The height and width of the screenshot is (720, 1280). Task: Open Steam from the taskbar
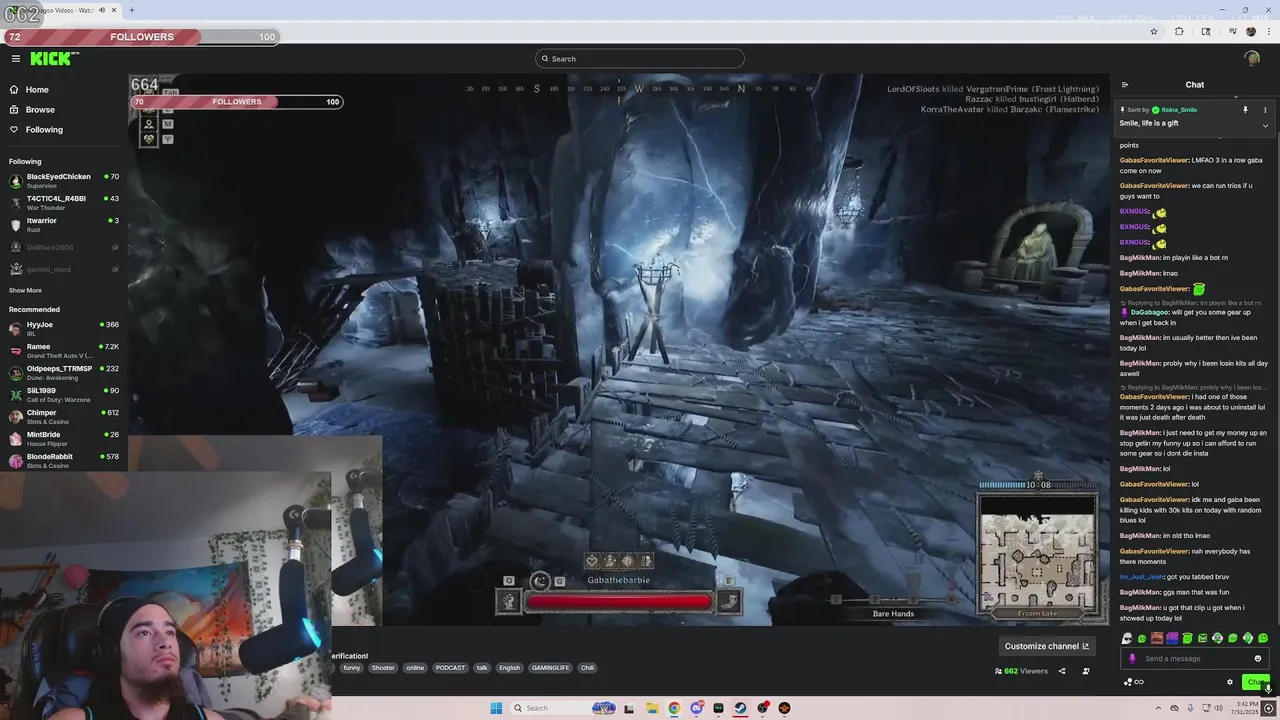coord(740,708)
